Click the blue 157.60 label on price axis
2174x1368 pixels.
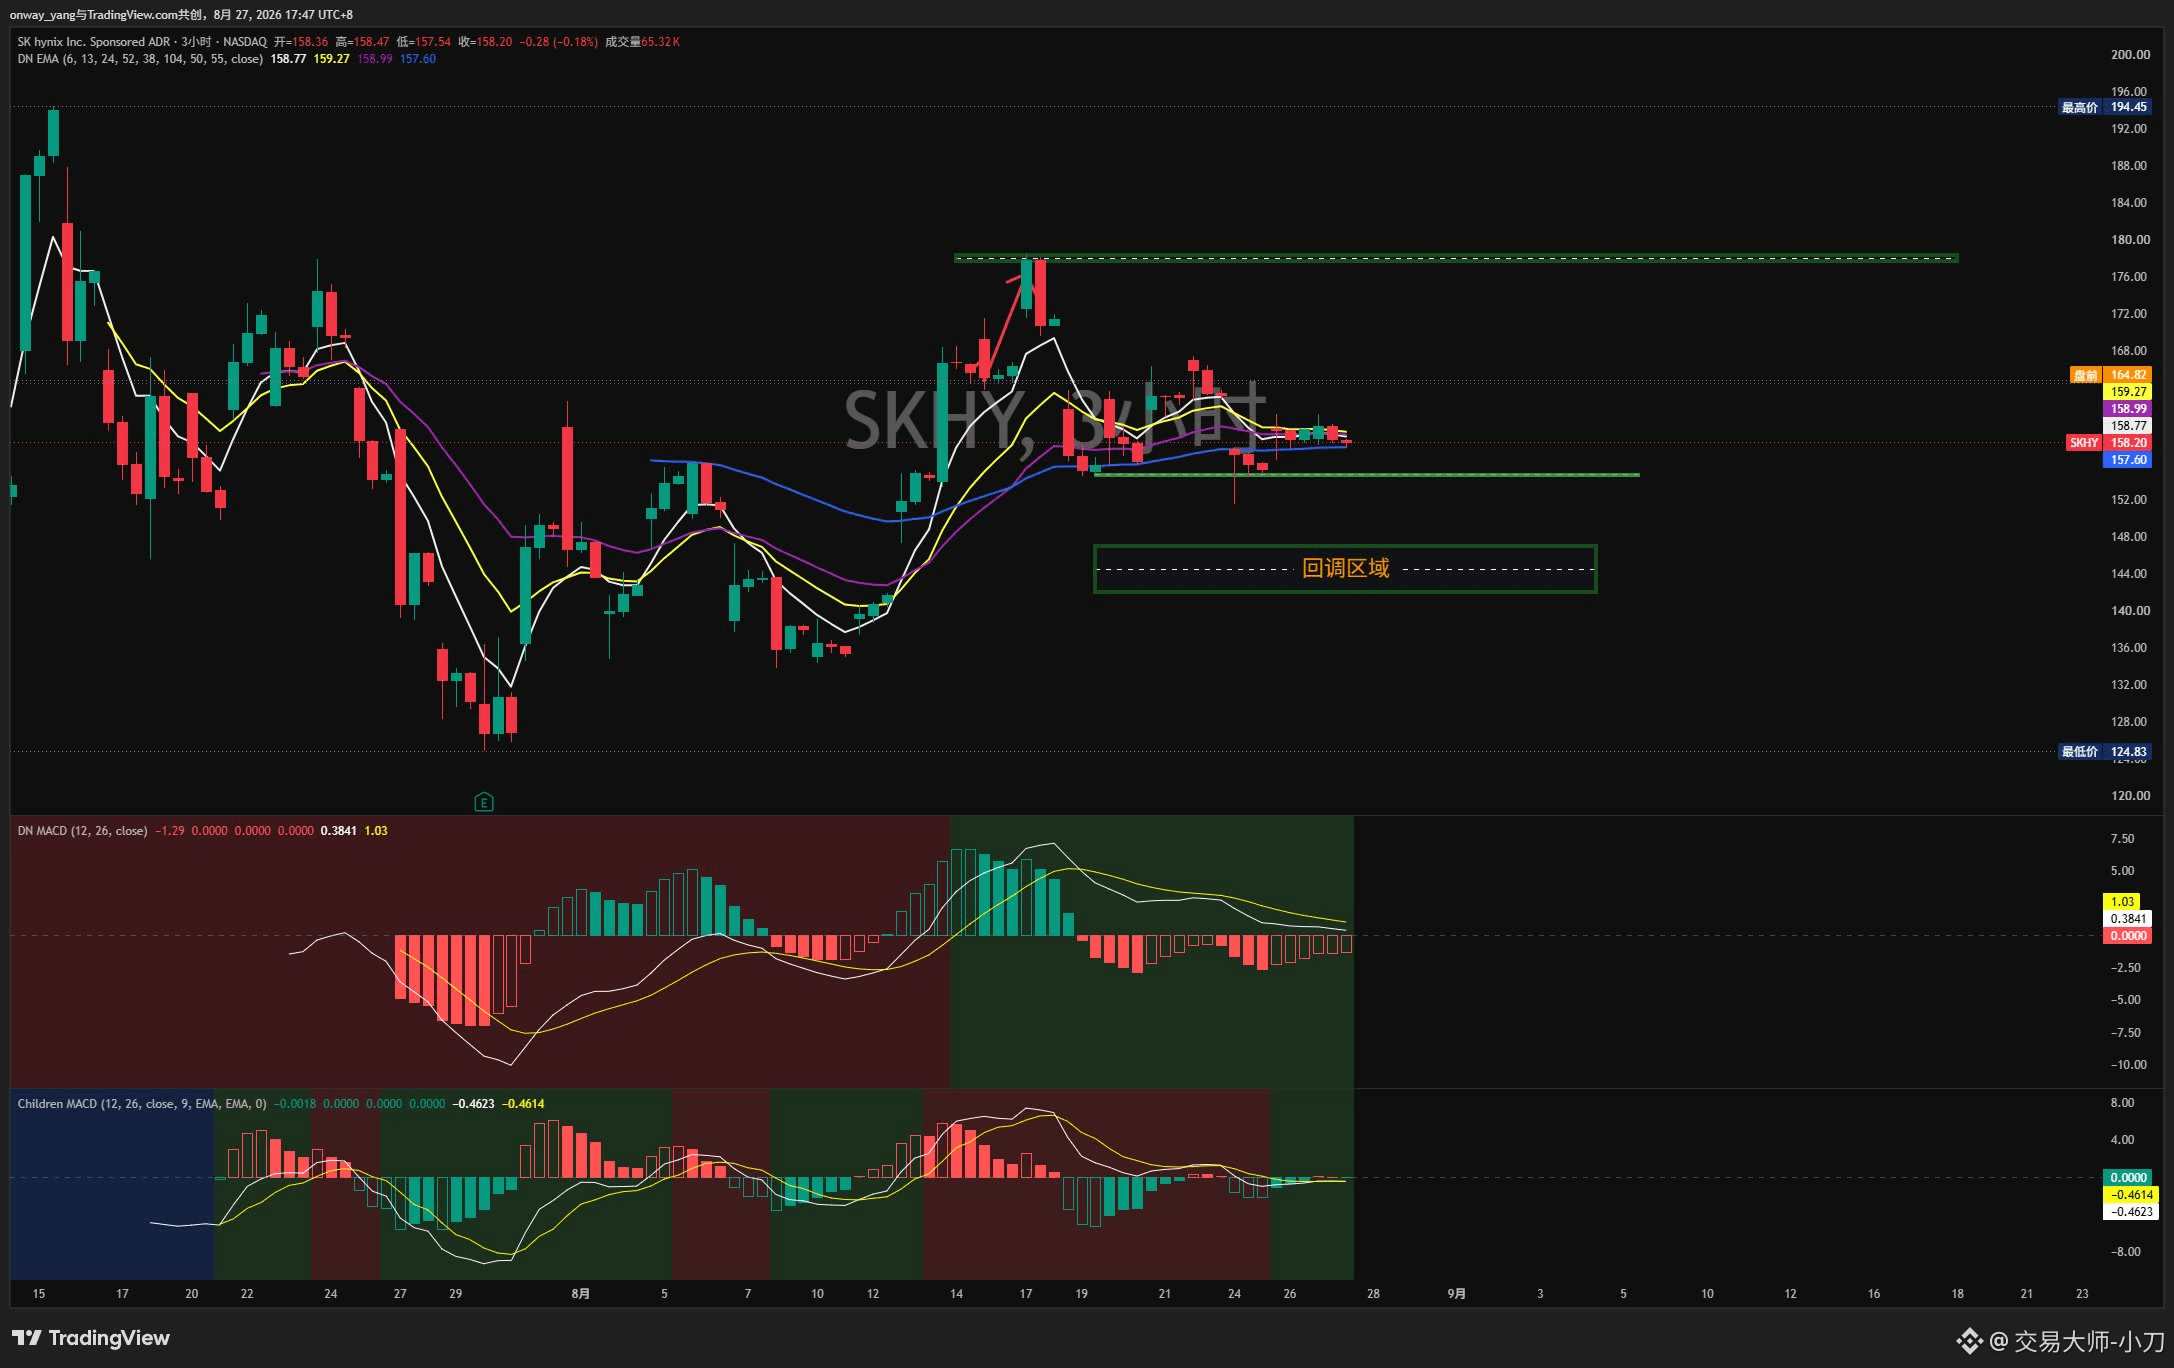pos(2128,460)
